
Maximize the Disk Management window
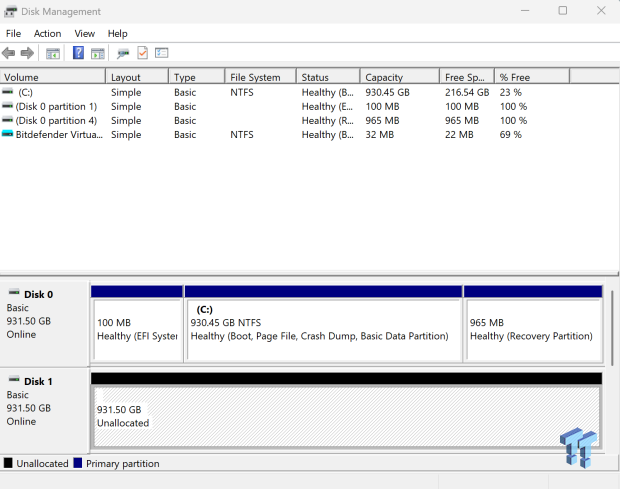(x=563, y=11)
